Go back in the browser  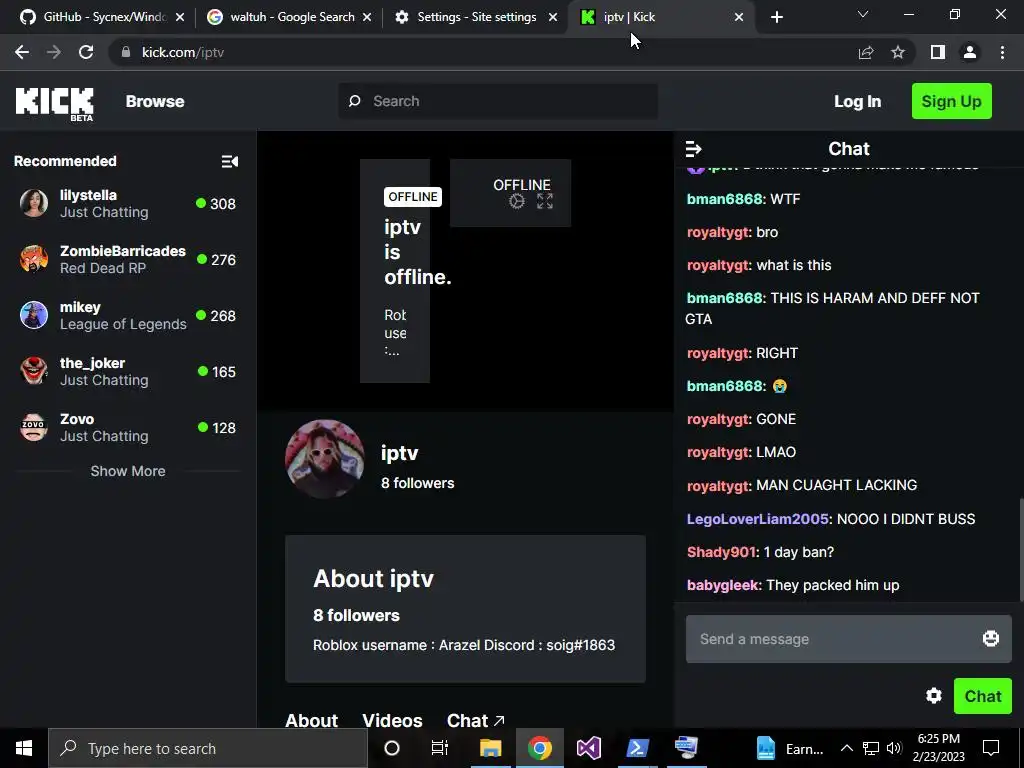coord(22,52)
